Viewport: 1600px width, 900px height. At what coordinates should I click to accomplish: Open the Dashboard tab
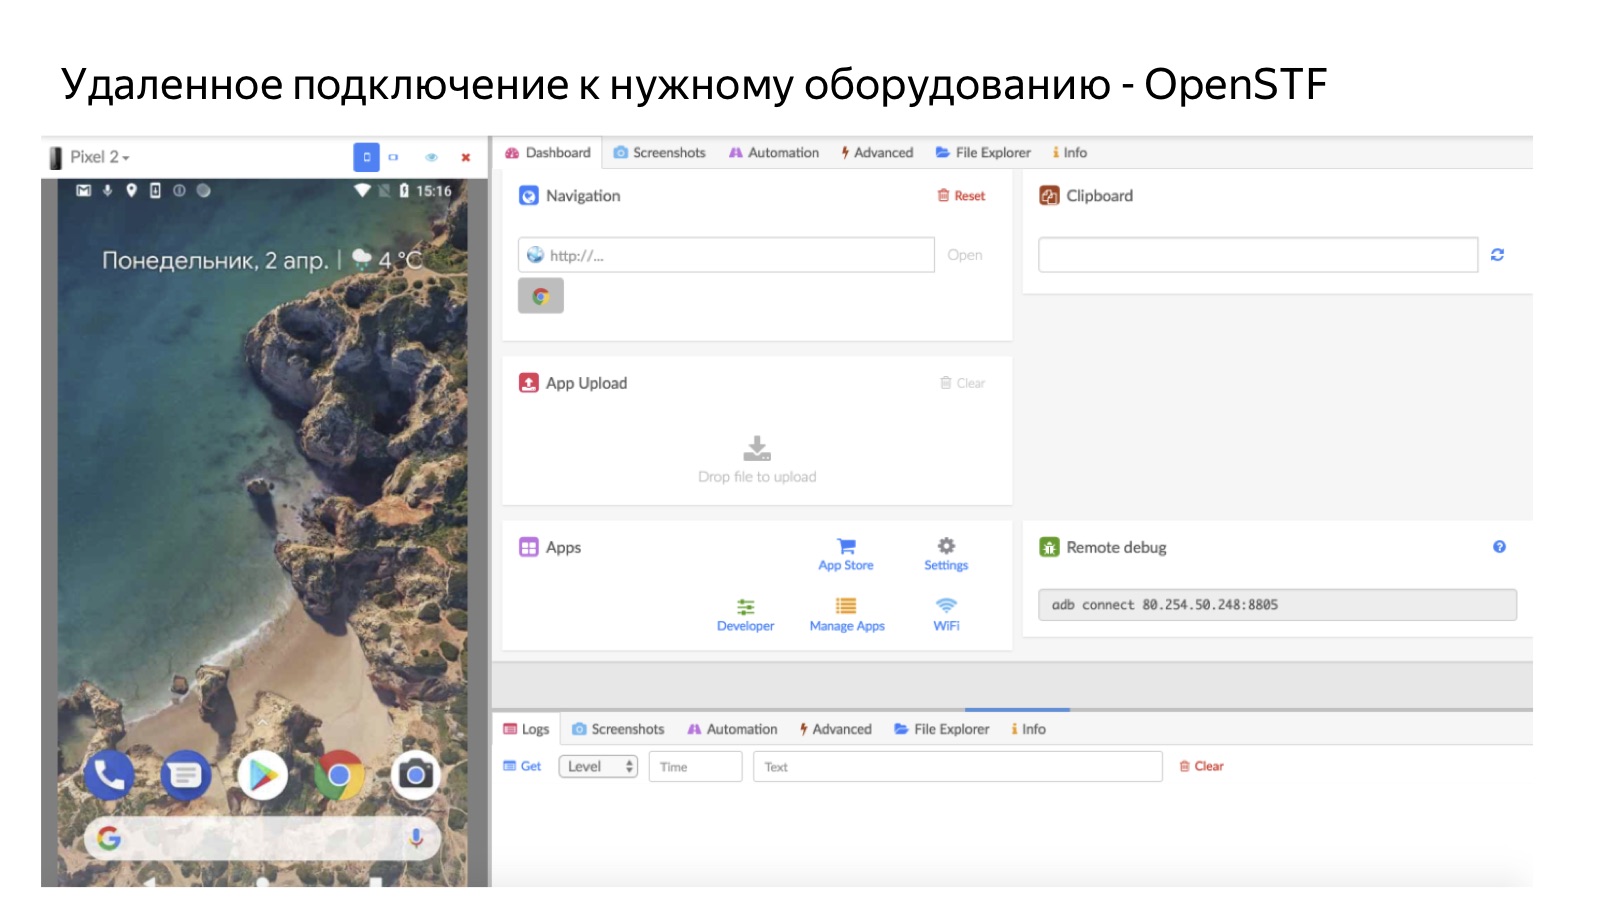pyautogui.click(x=548, y=153)
